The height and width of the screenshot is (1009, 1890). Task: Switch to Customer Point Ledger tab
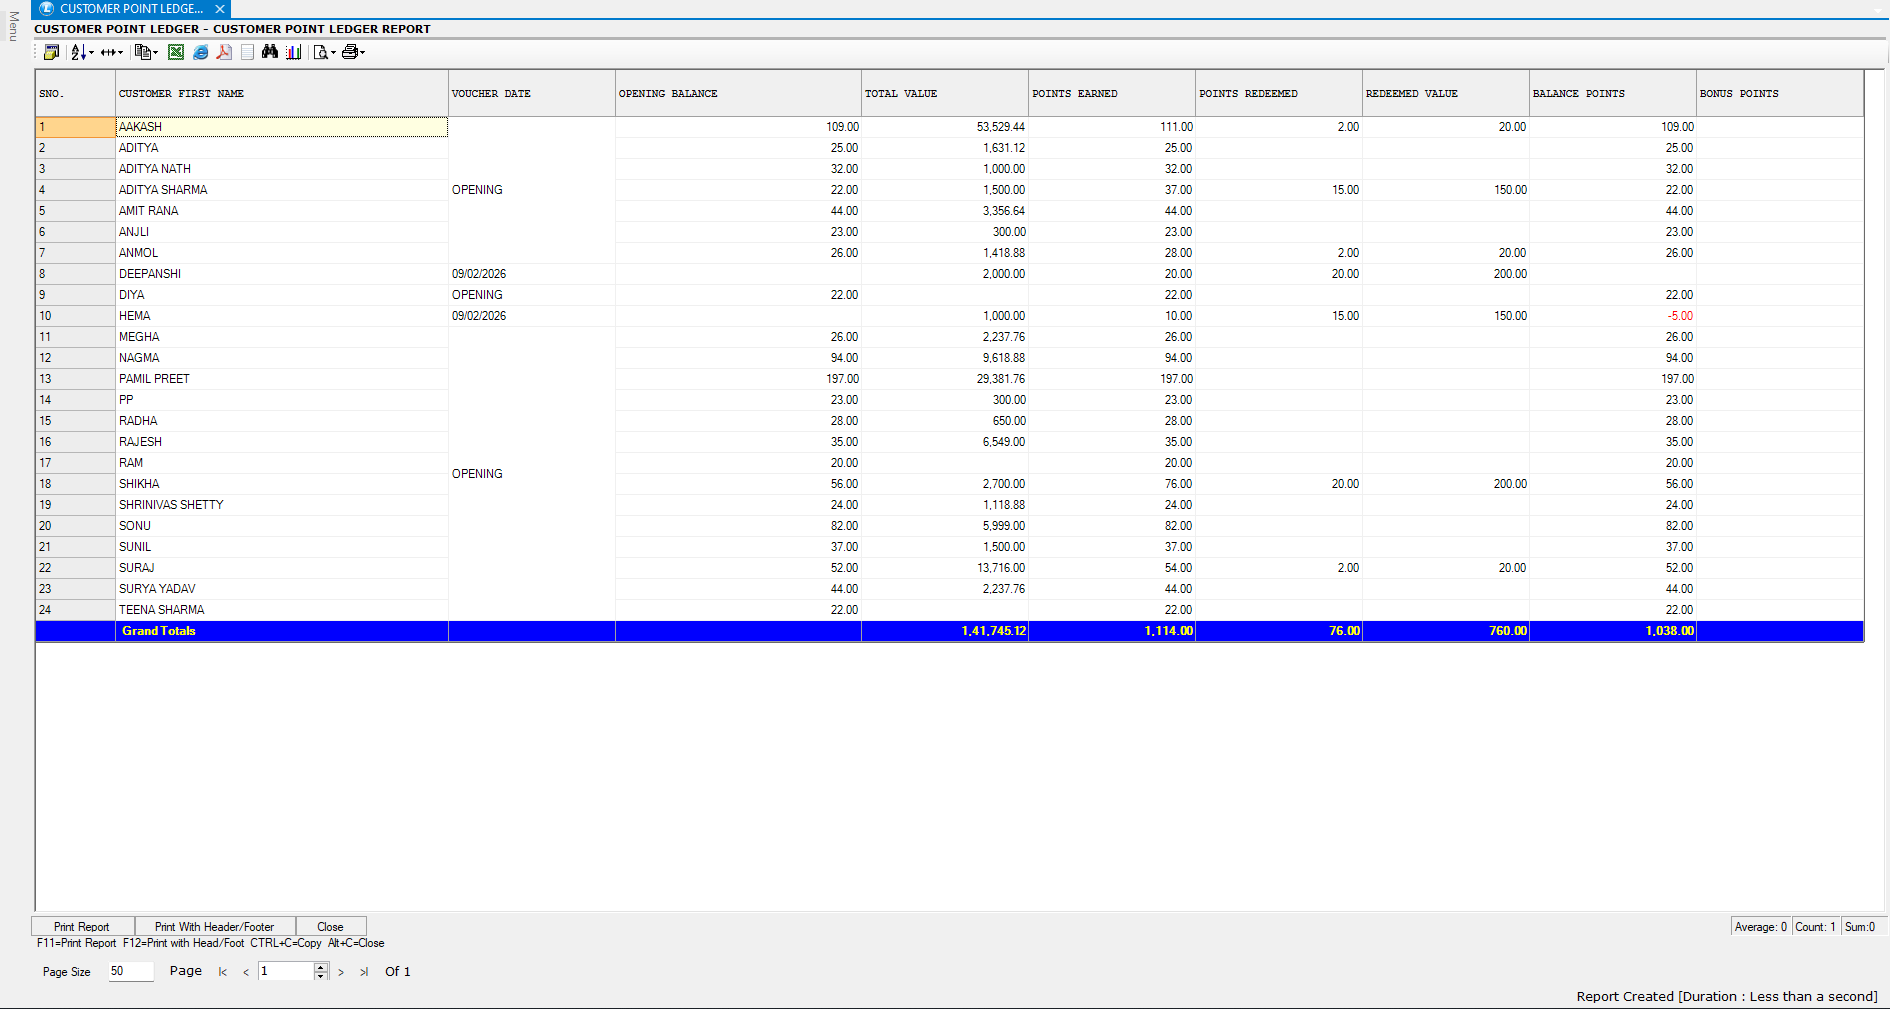point(130,9)
